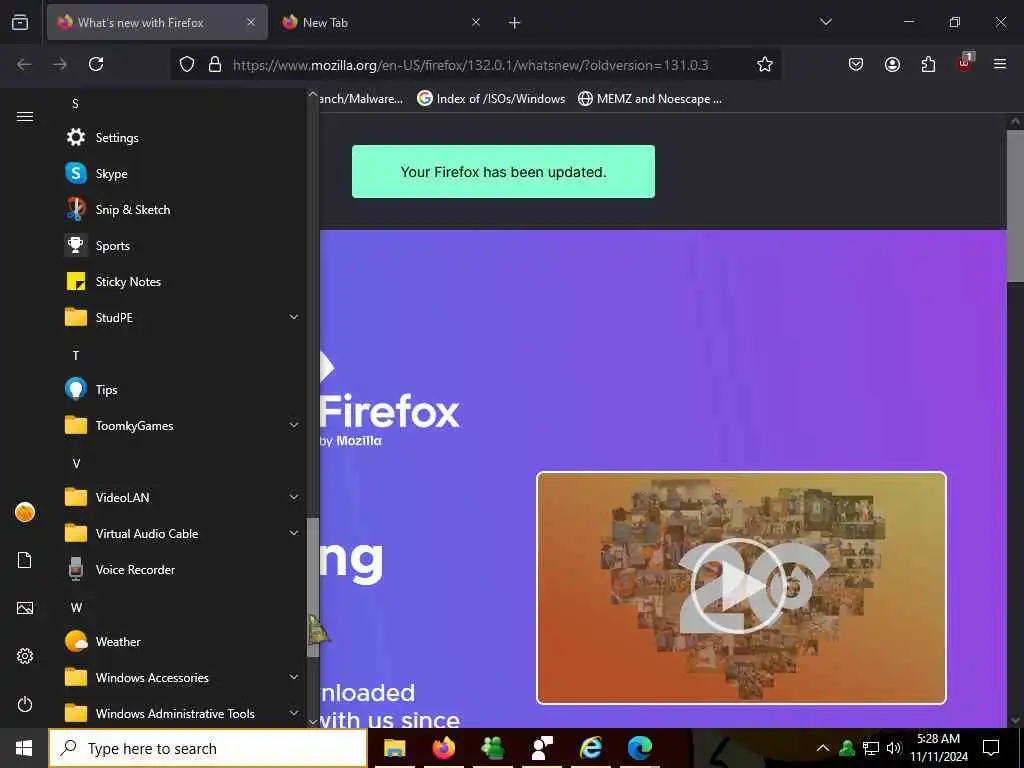Open Documents from Start sidebar
This screenshot has width=1024, height=768.
coord(25,560)
